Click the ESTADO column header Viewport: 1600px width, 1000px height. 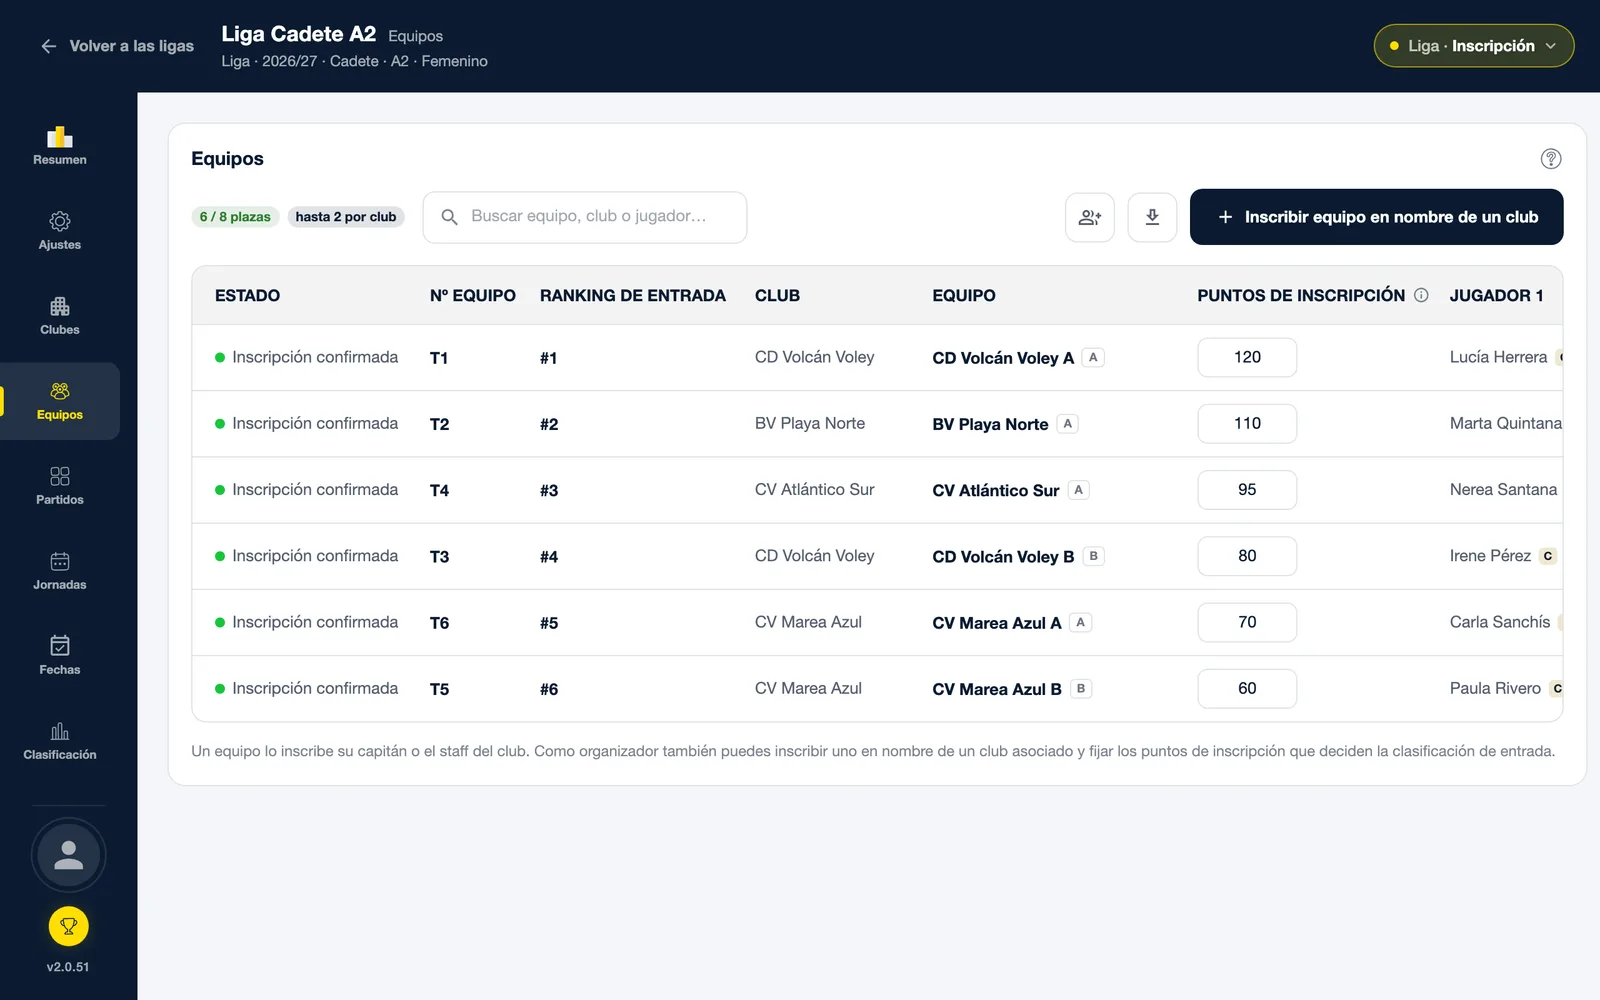tap(247, 295)
